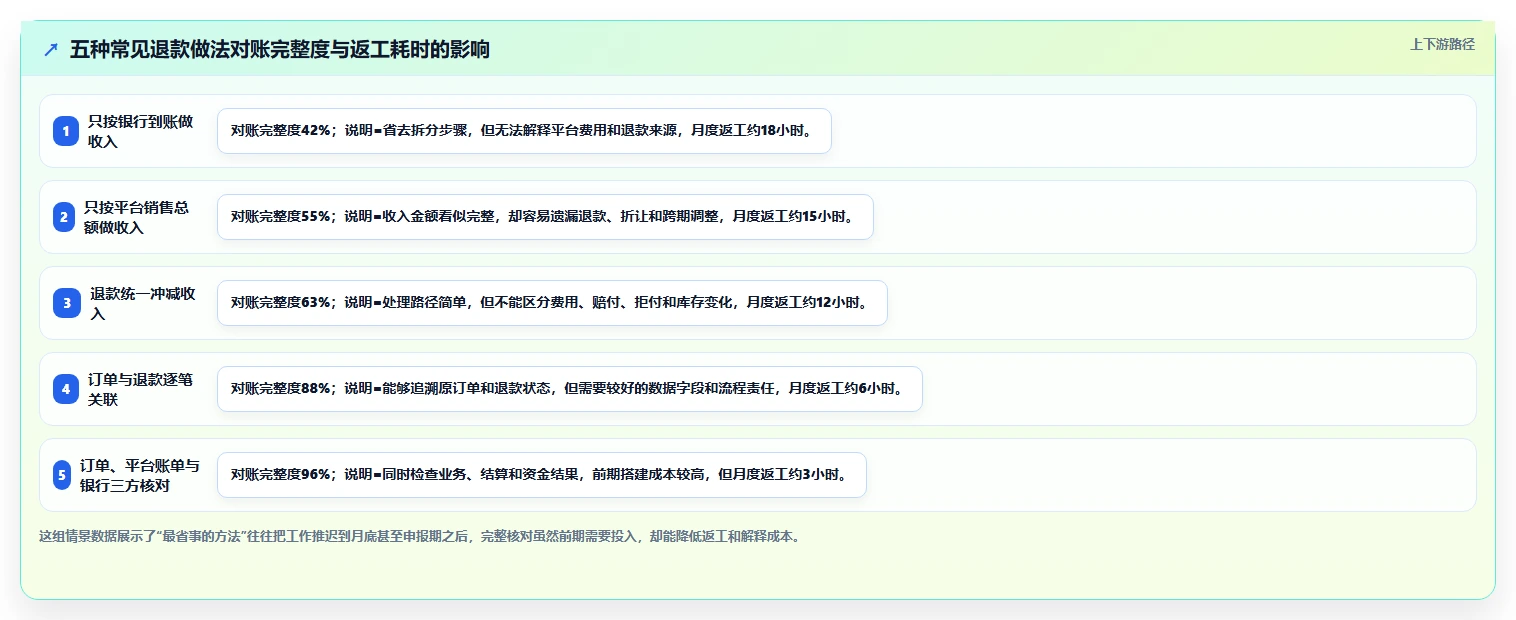The width and height of the screenshot is (1516, 620).
Task: Click the number 2 badge
Action: (64, 217)
